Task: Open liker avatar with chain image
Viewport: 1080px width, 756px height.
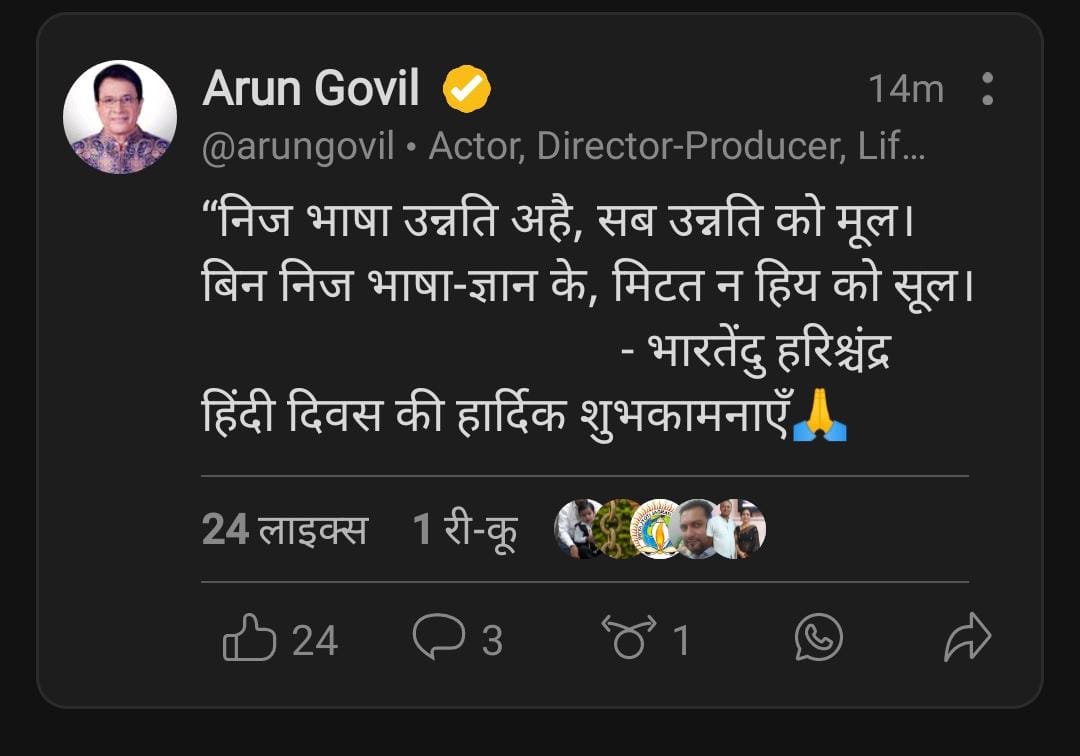Action: point(616,528)
